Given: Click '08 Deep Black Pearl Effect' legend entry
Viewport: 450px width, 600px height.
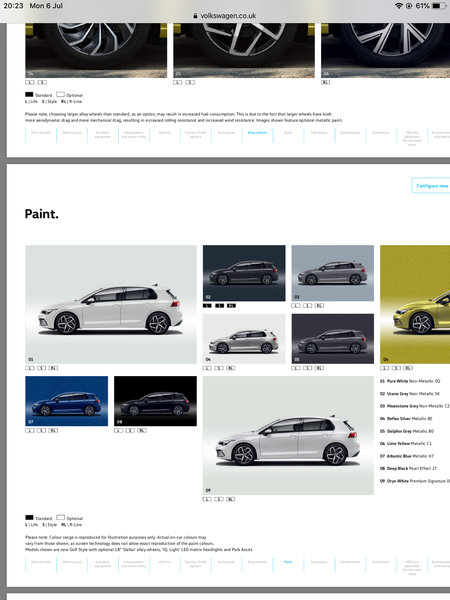Looking at the screenshot, I should [408, 468].
